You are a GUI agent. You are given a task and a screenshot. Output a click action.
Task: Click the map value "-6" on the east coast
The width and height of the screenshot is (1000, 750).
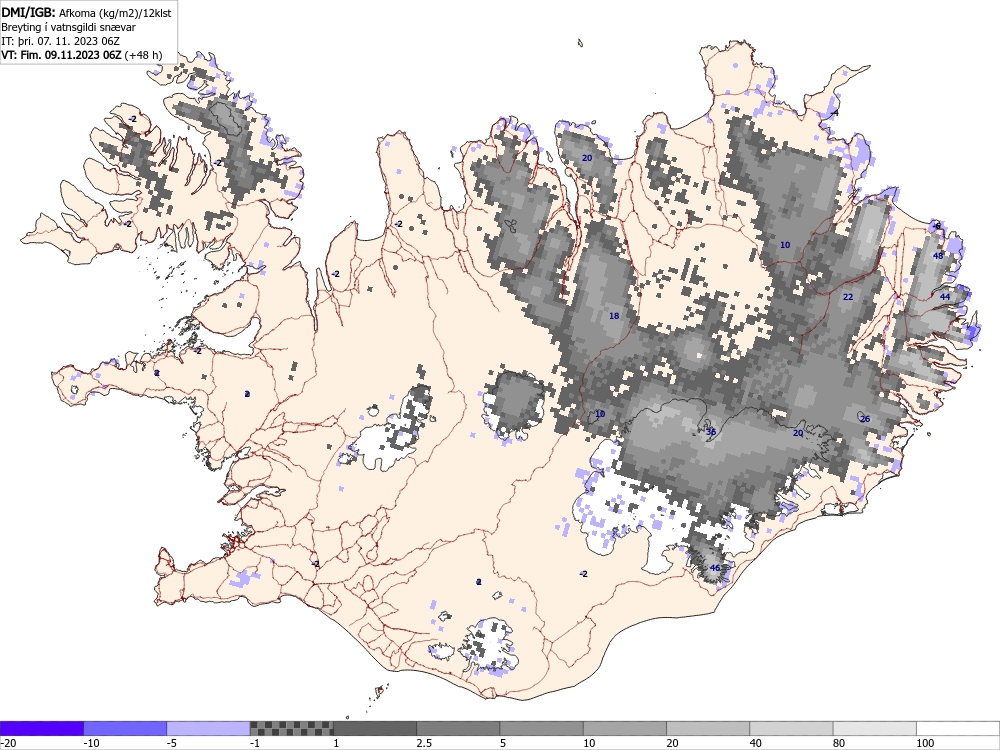click(x=936, y=226)
